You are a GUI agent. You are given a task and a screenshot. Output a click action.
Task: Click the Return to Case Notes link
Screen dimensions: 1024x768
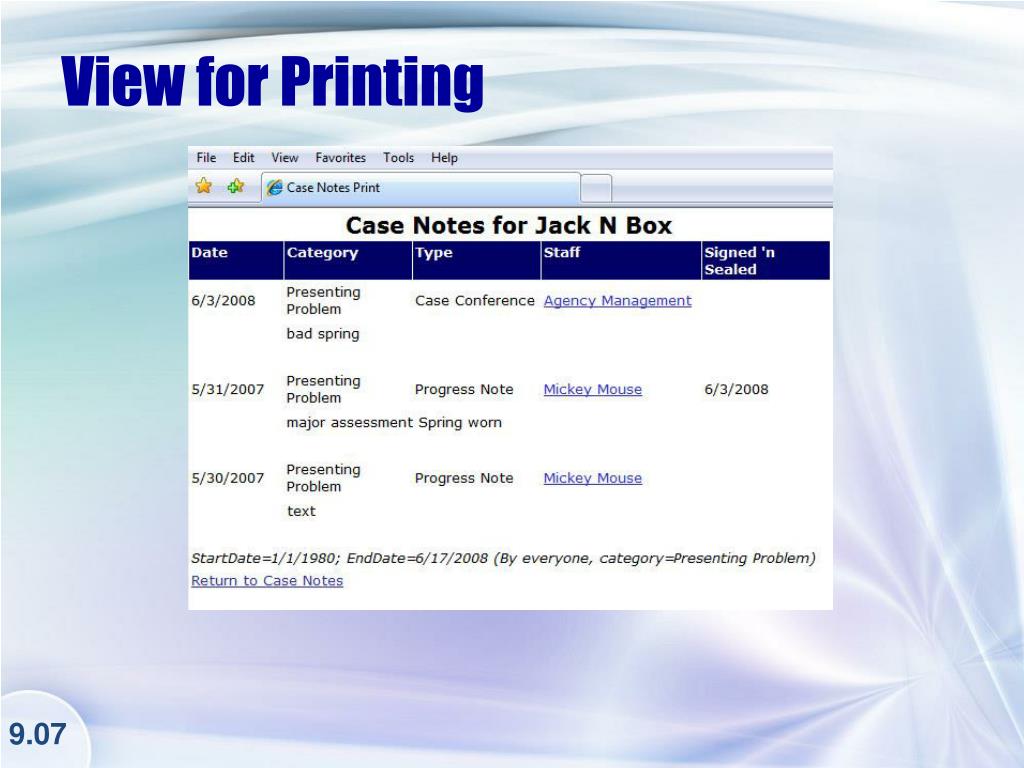266,581
